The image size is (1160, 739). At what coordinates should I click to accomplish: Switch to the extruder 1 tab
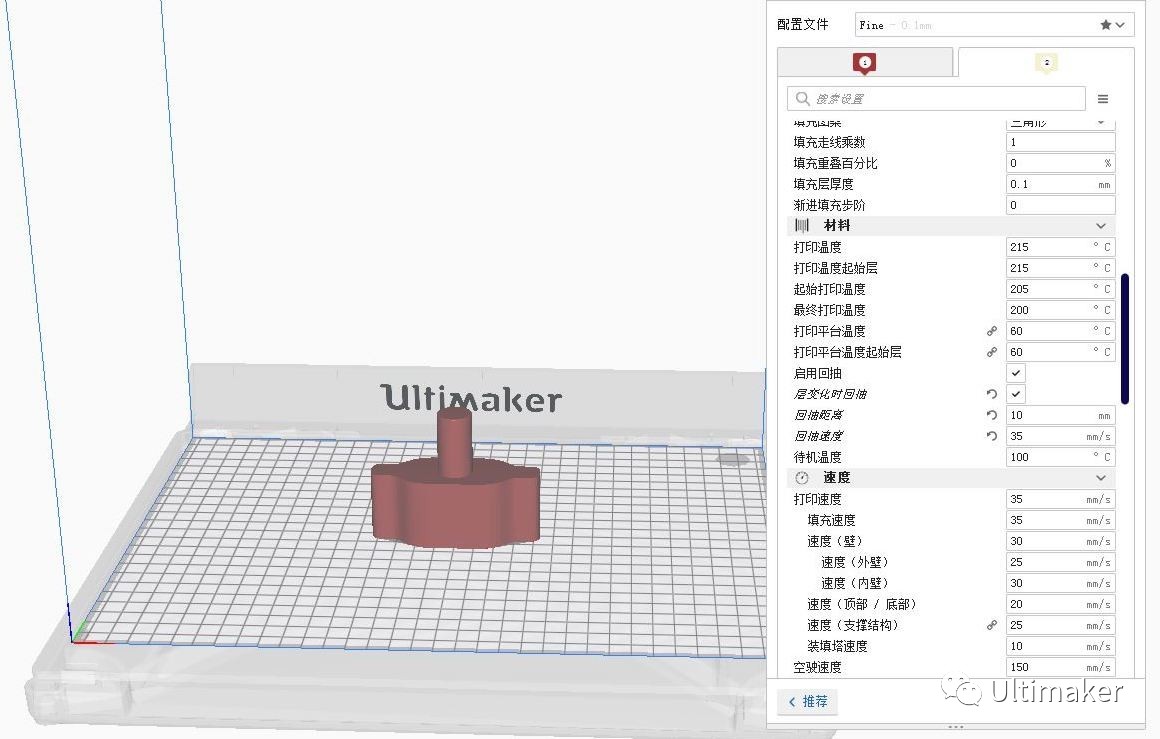[865, 63]
